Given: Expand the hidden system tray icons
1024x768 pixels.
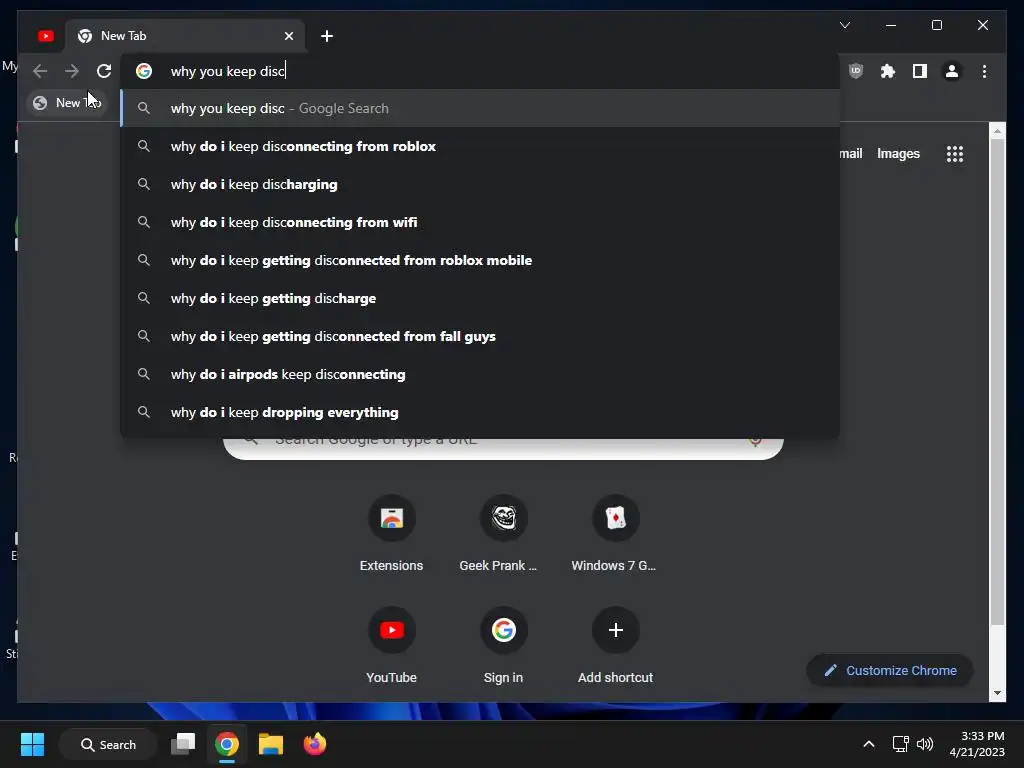Looking at the screenshot, I should click(869, 744).
